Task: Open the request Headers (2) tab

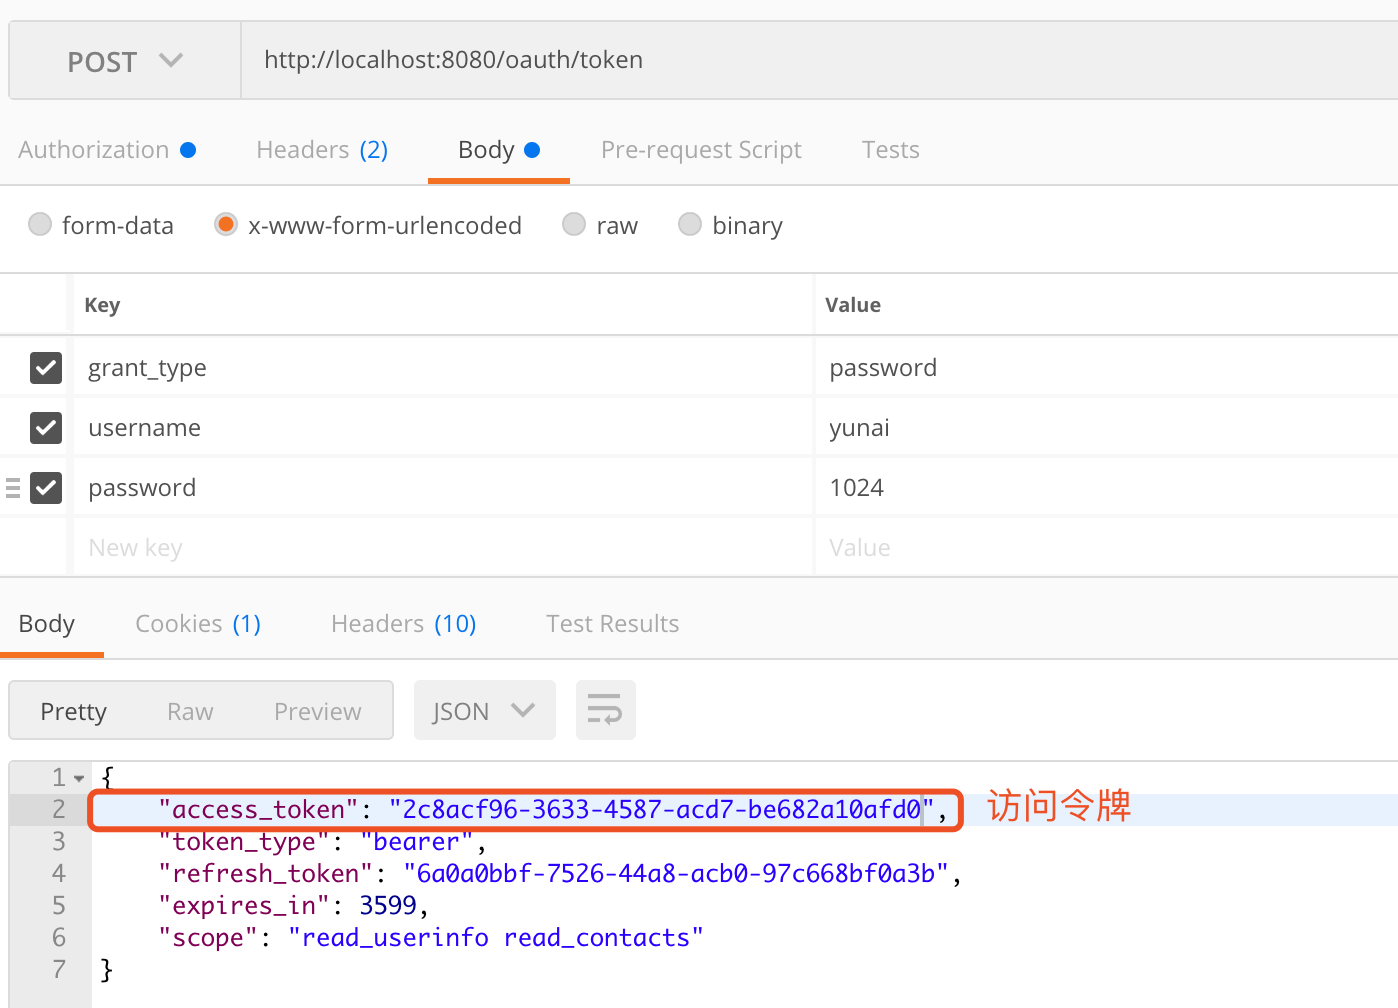Action: (x=322, y=150)
